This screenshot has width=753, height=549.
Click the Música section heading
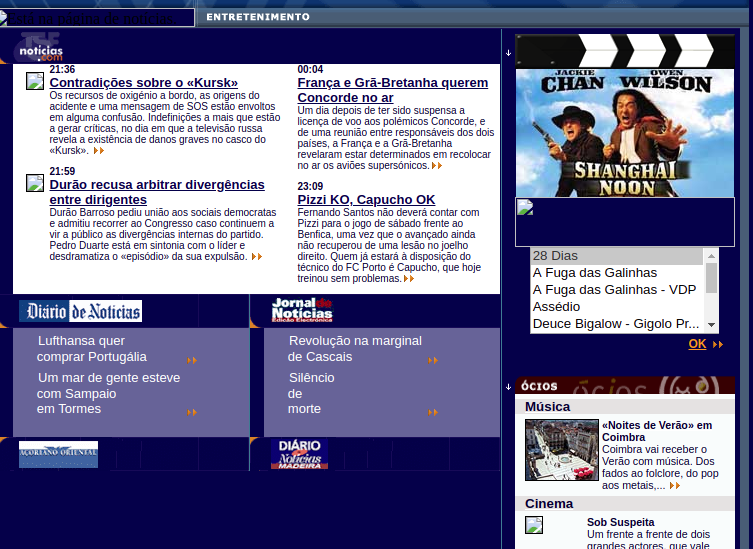pos(547,407)
